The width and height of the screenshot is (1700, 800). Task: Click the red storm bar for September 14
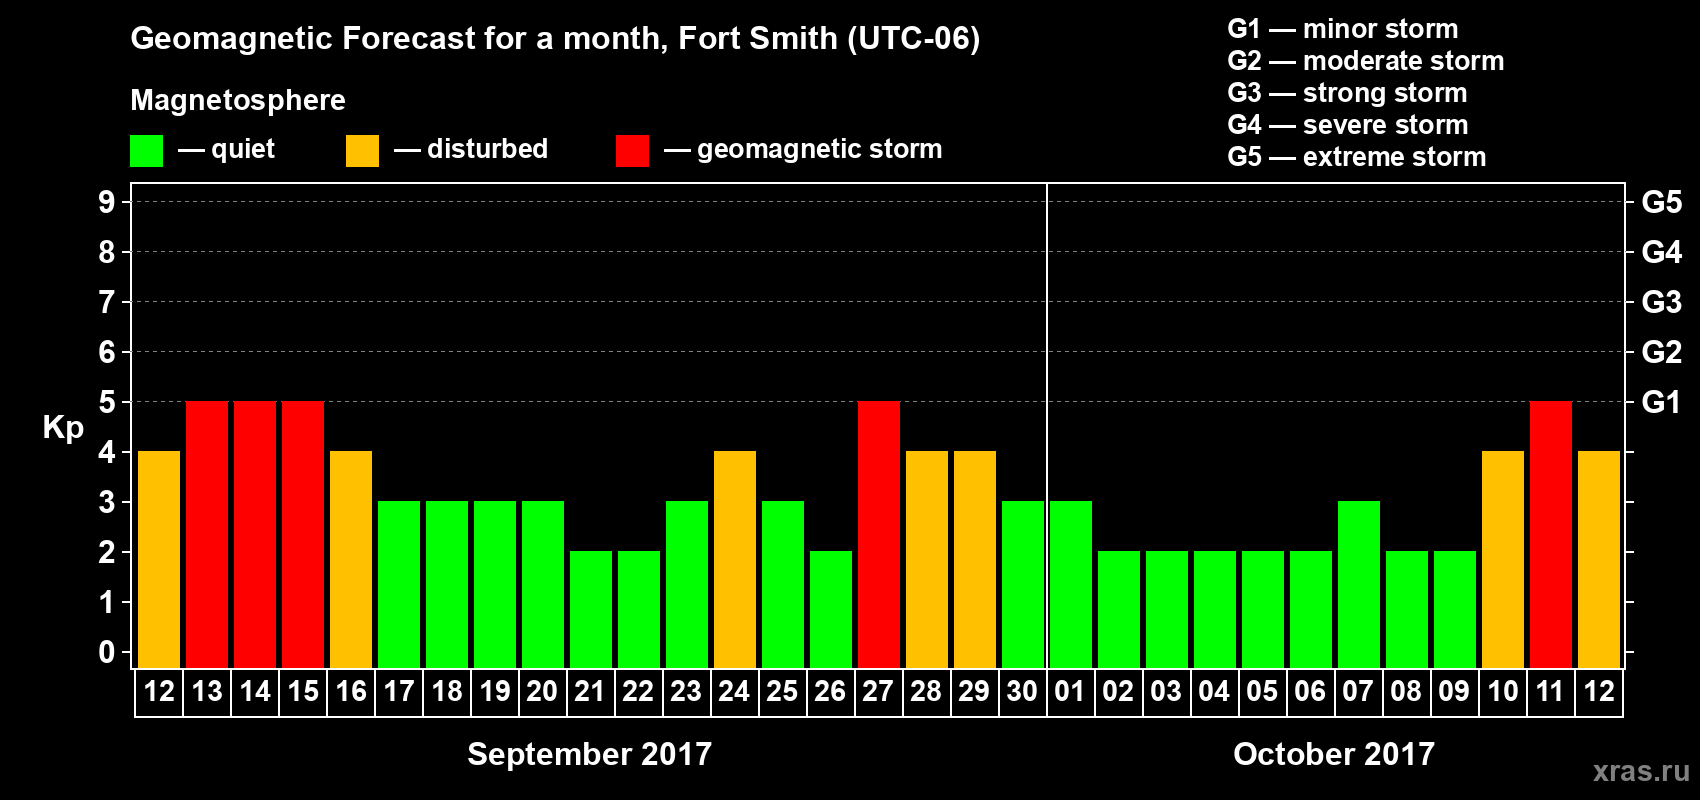(255, 535)
